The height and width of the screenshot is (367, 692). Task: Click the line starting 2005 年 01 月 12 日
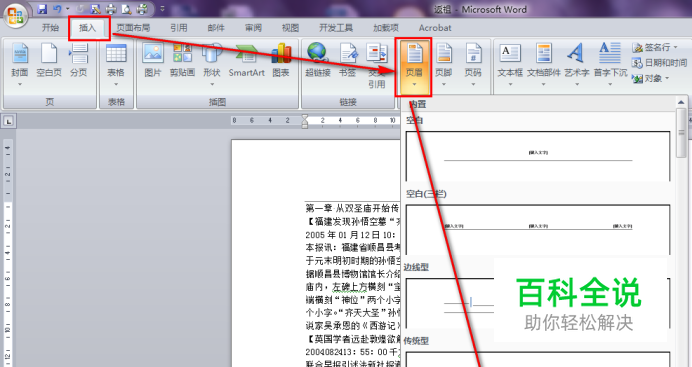(x=352, y=235)
